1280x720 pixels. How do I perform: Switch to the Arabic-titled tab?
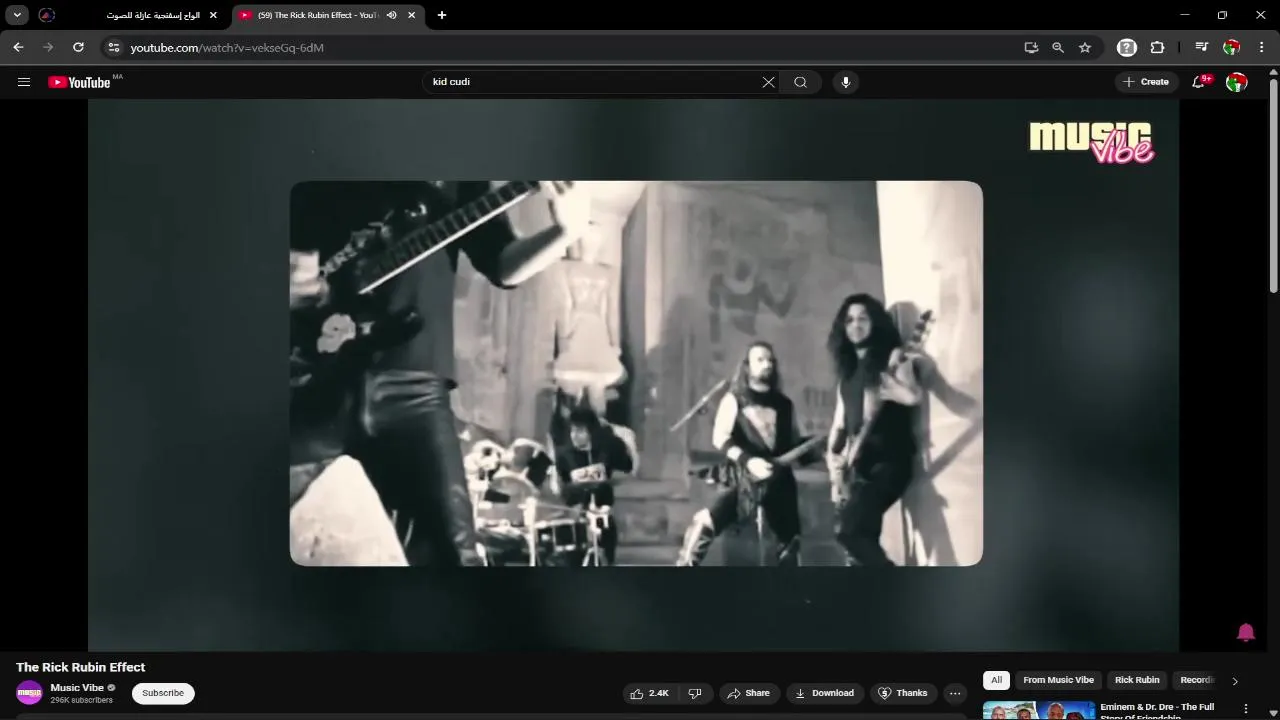152,15
